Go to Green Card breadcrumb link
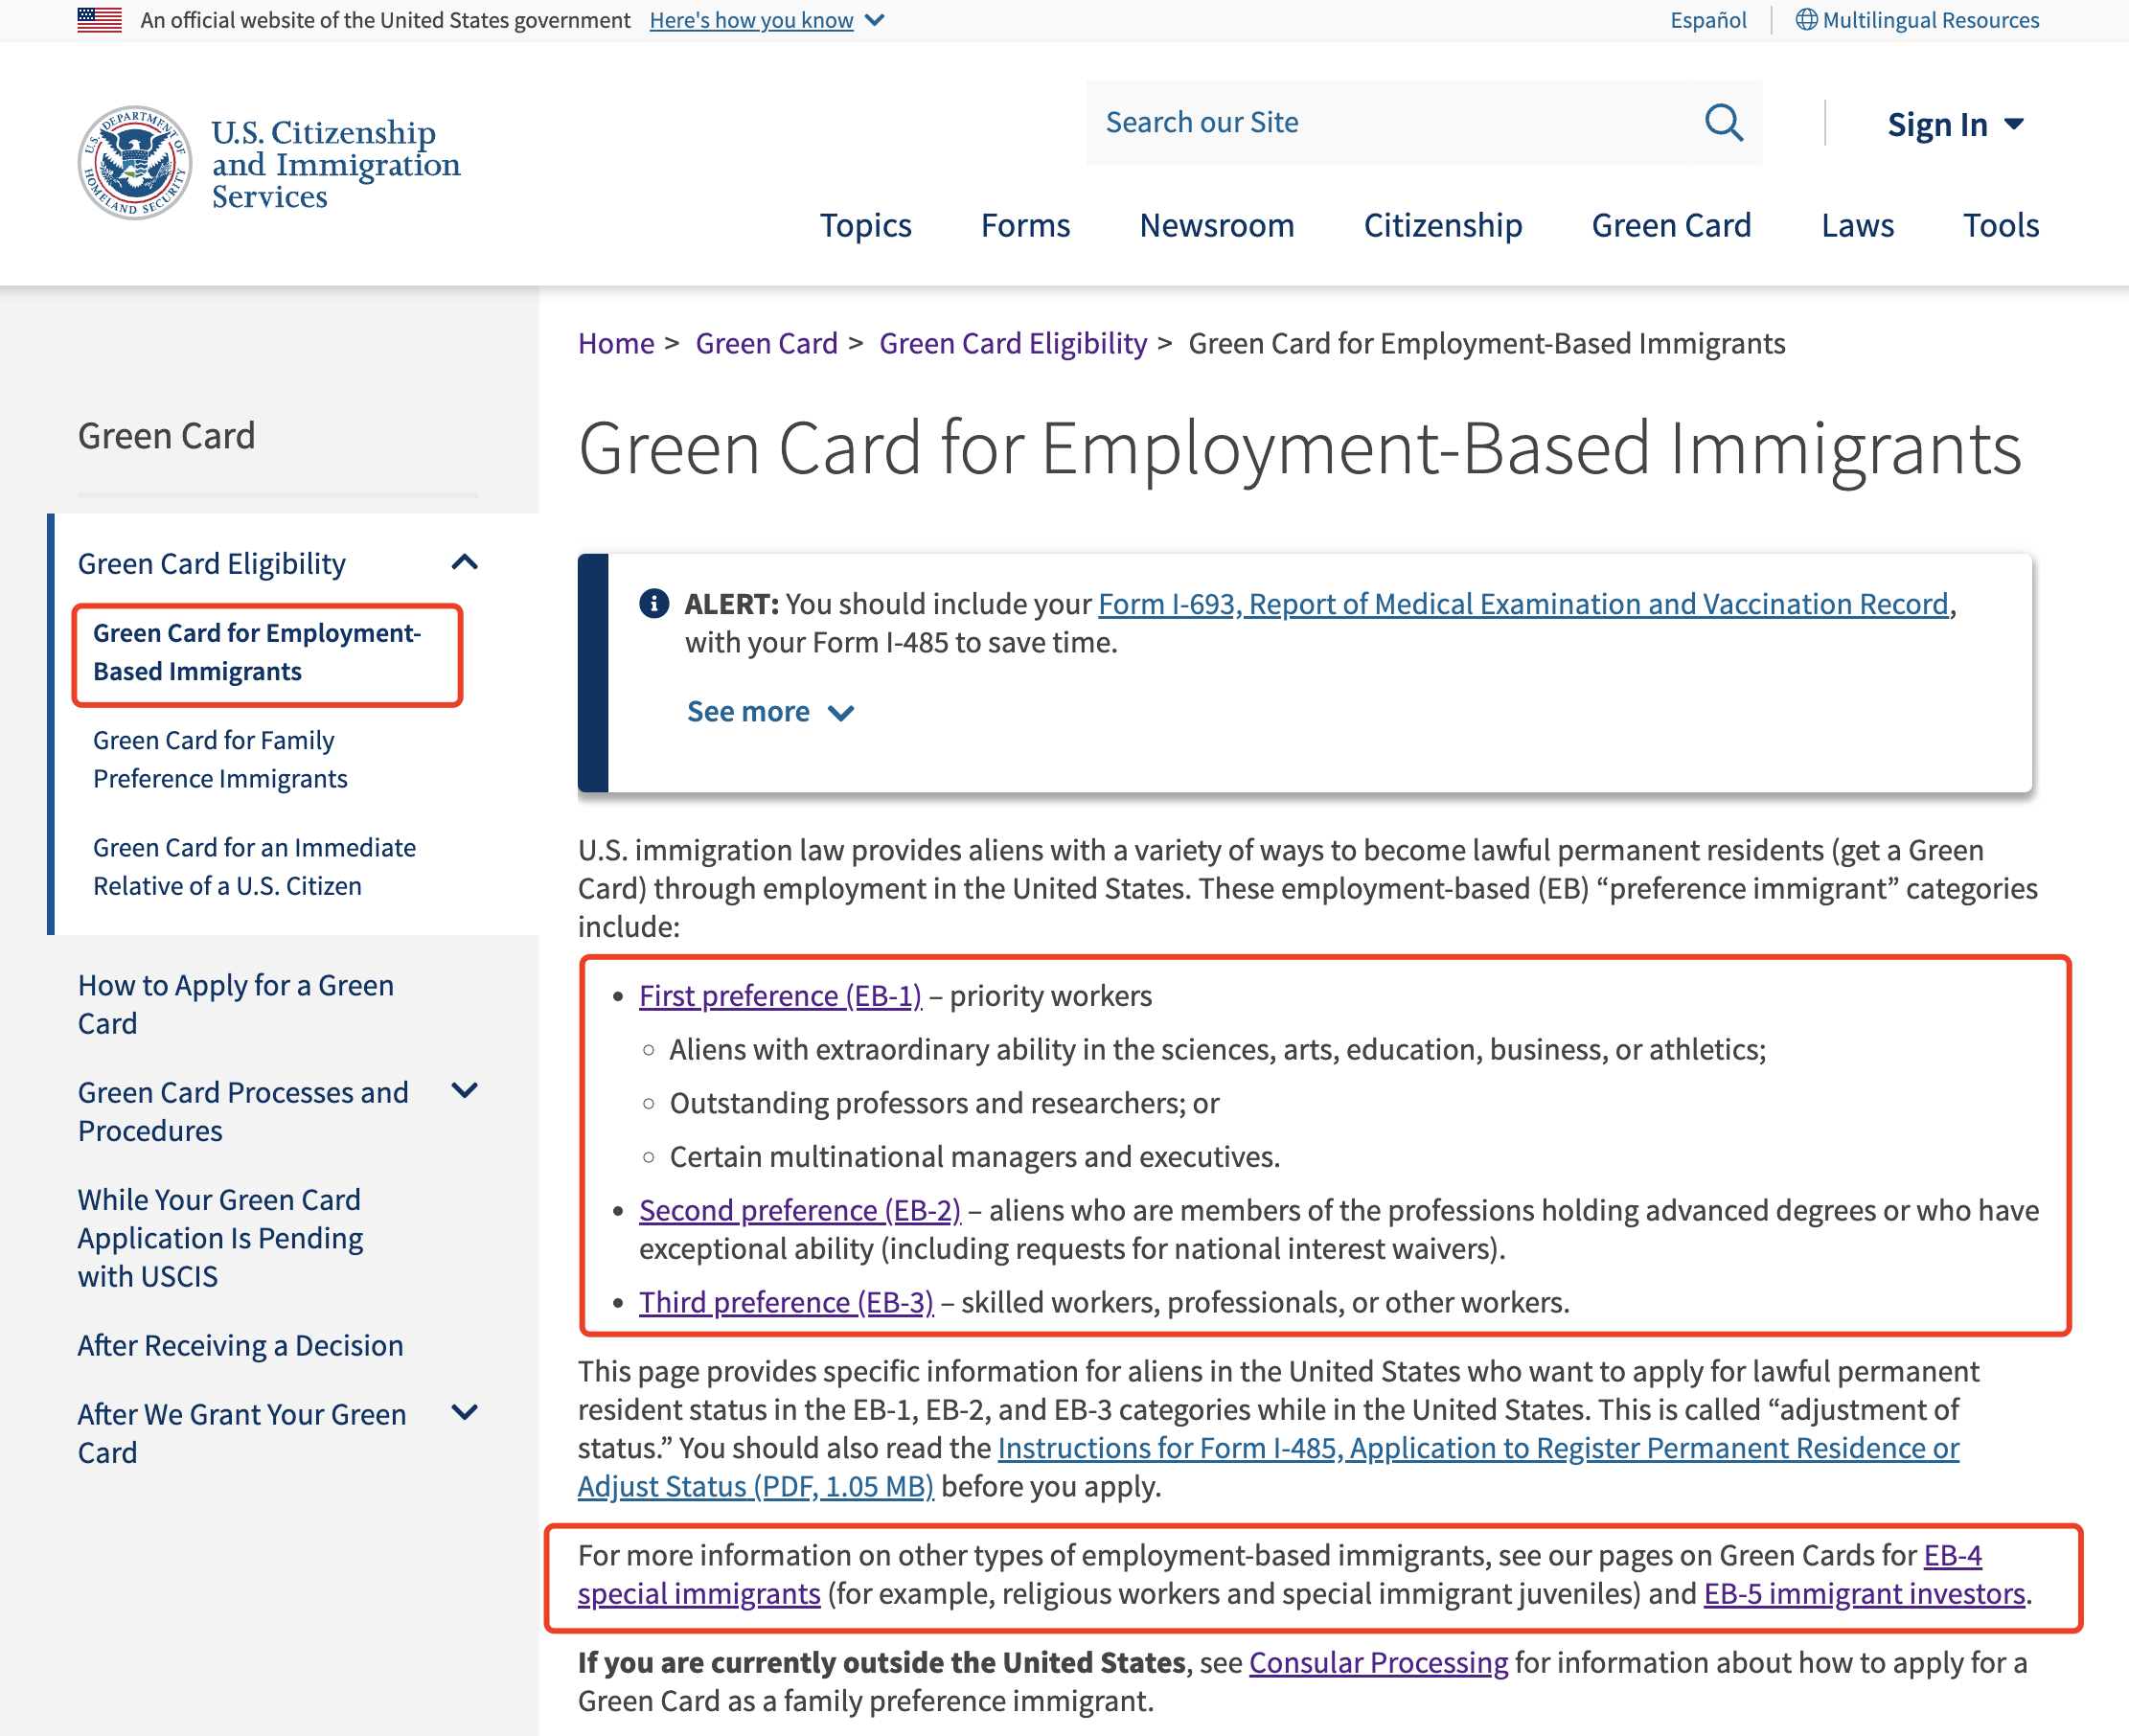The image size is (2129, 1736). (766, 343)
